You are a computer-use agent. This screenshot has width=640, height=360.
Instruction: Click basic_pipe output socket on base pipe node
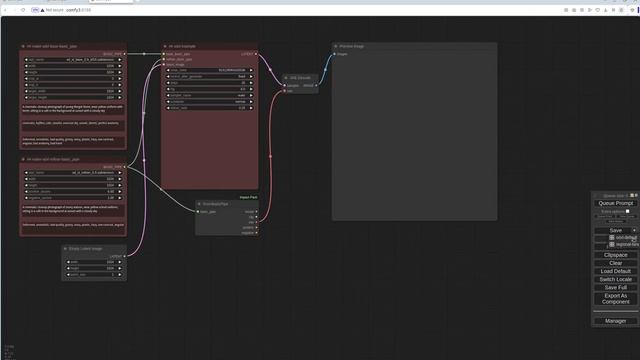(125, 53)
